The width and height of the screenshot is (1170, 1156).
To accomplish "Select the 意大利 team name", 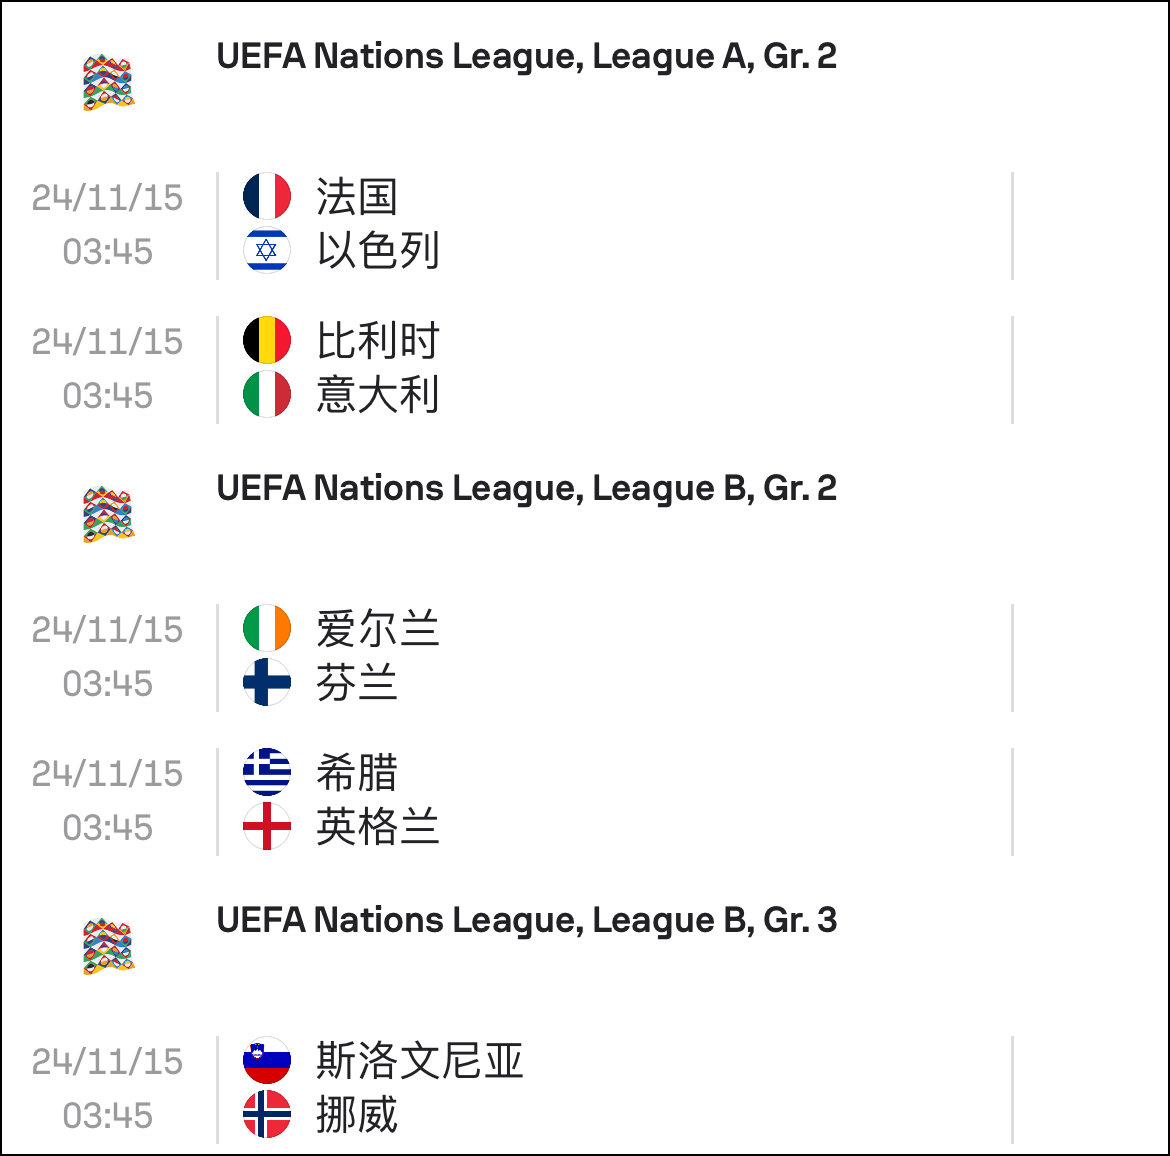I will [x=378, y=395].
